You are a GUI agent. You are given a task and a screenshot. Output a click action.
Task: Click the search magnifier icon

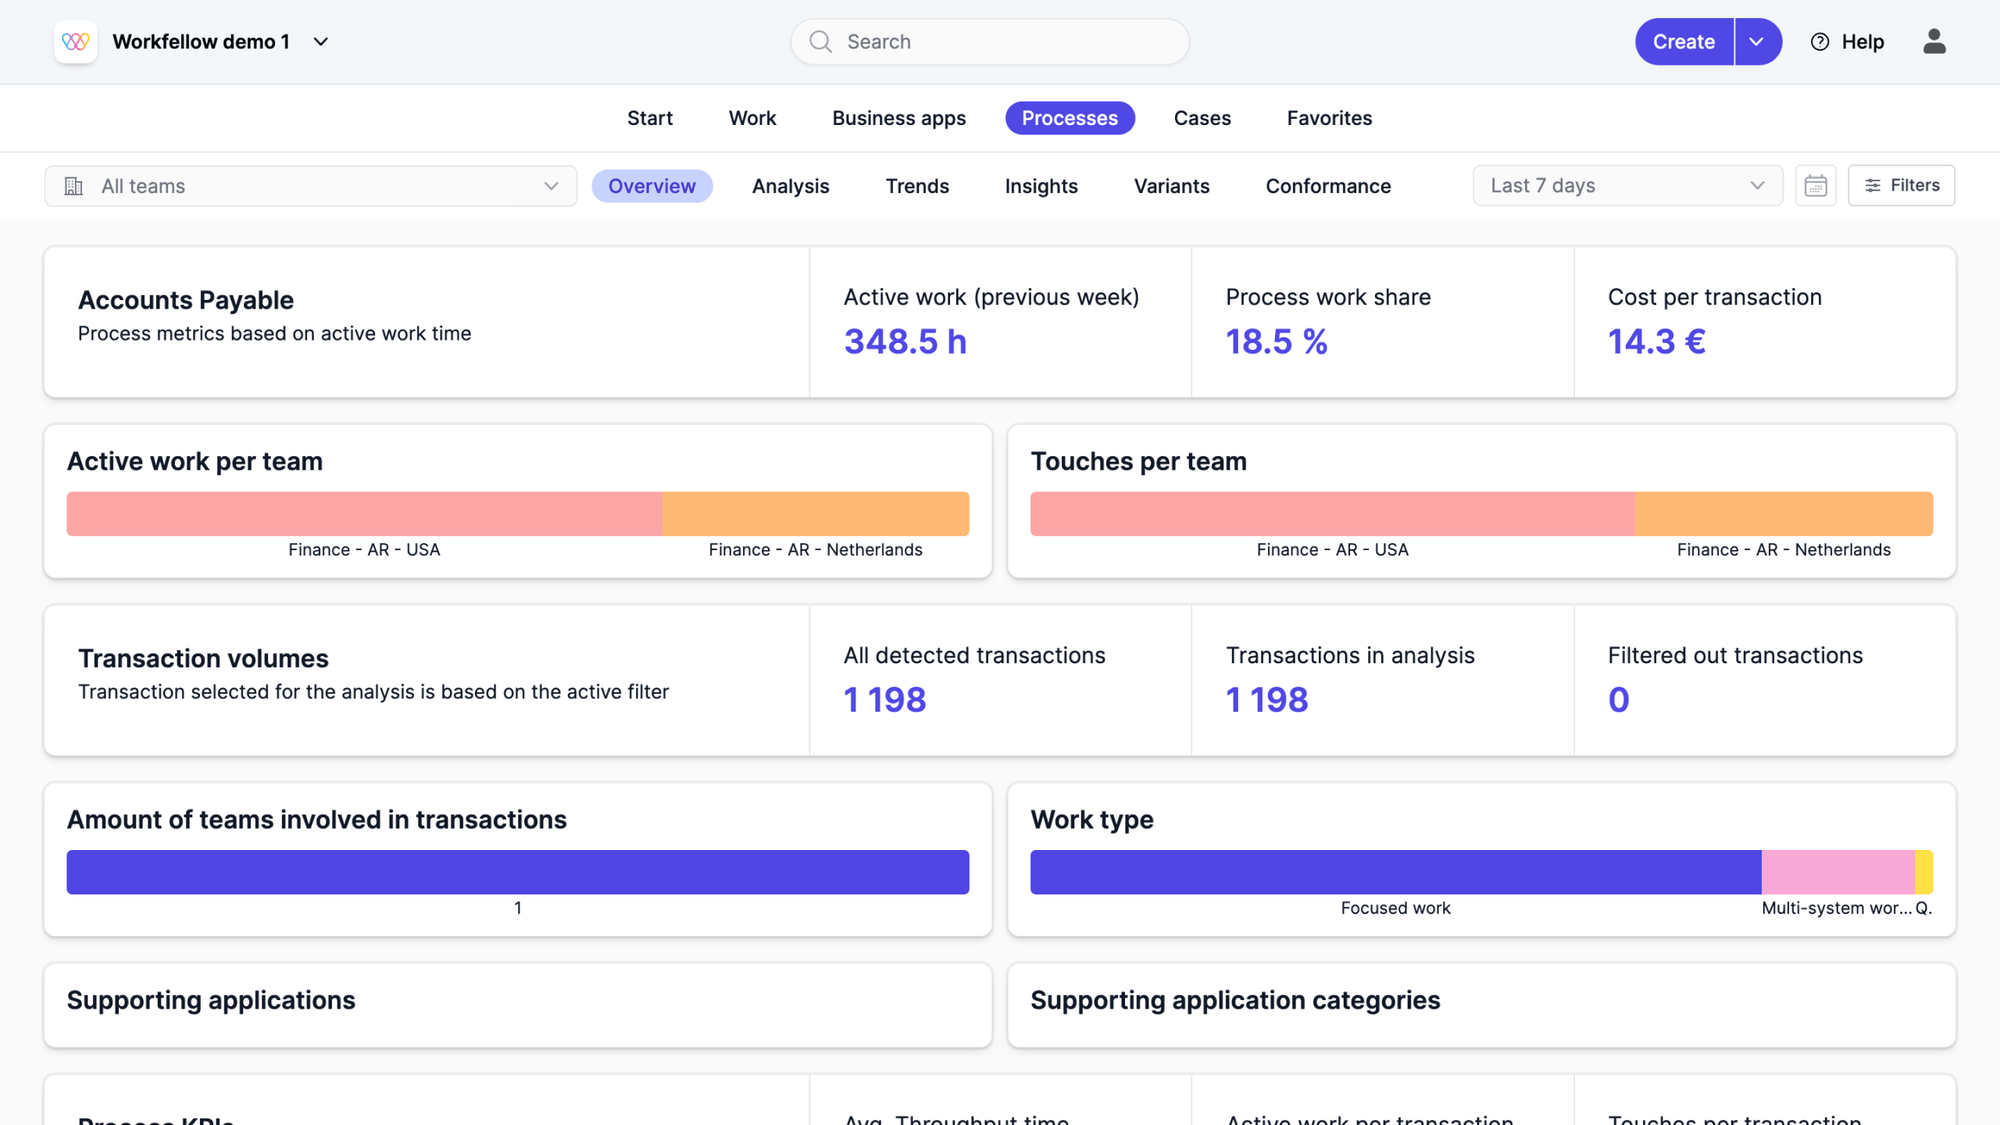(820, 41)
